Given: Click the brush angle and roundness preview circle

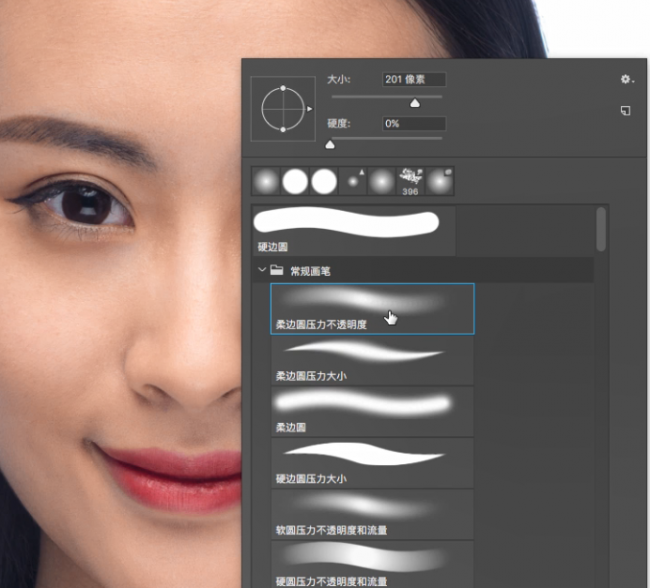Looking at the screenshot, I should tap(283, 109).
